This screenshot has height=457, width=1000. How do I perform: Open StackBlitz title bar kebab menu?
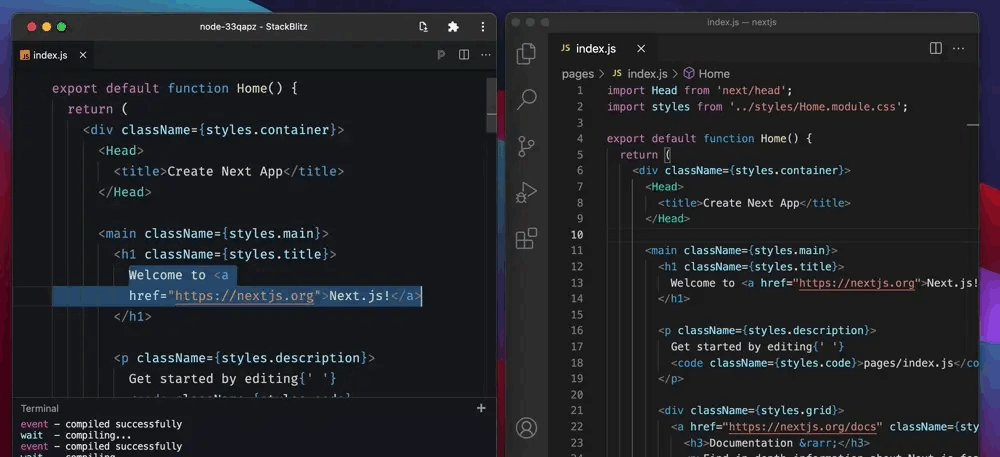coord(483,27)
